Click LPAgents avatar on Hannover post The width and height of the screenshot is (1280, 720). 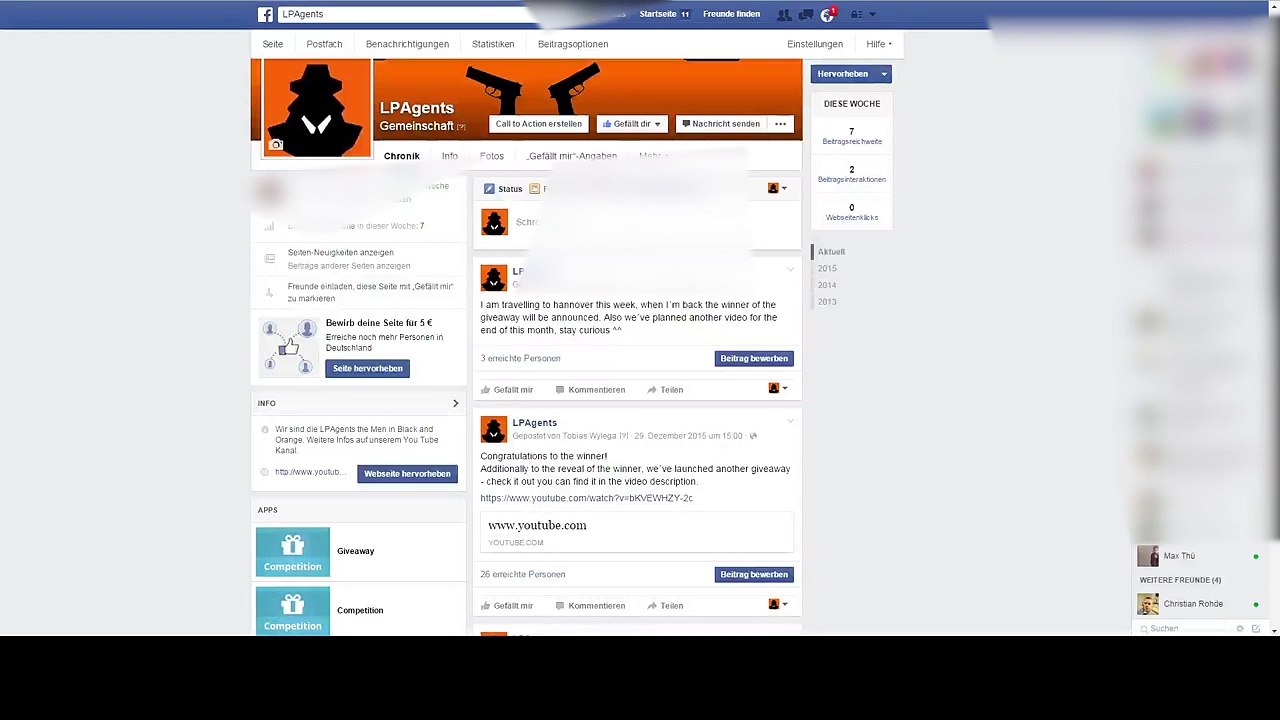494,277
